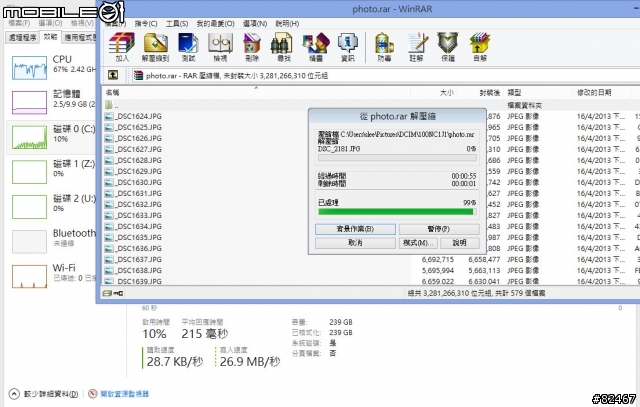Click the 尋找 (Find) binoculars icon
The width and height of the screenshot is (640, 407).
click(x=284, y=47)
